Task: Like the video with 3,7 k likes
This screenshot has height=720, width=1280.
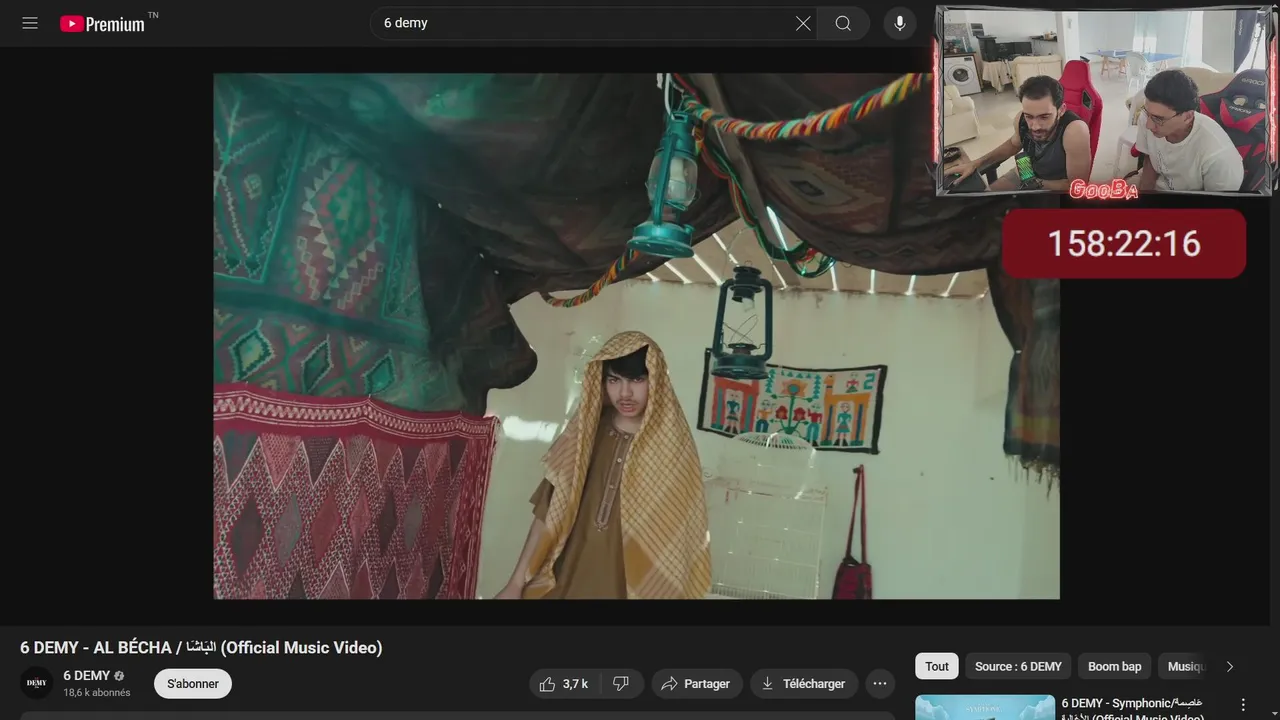Action: 563,684
